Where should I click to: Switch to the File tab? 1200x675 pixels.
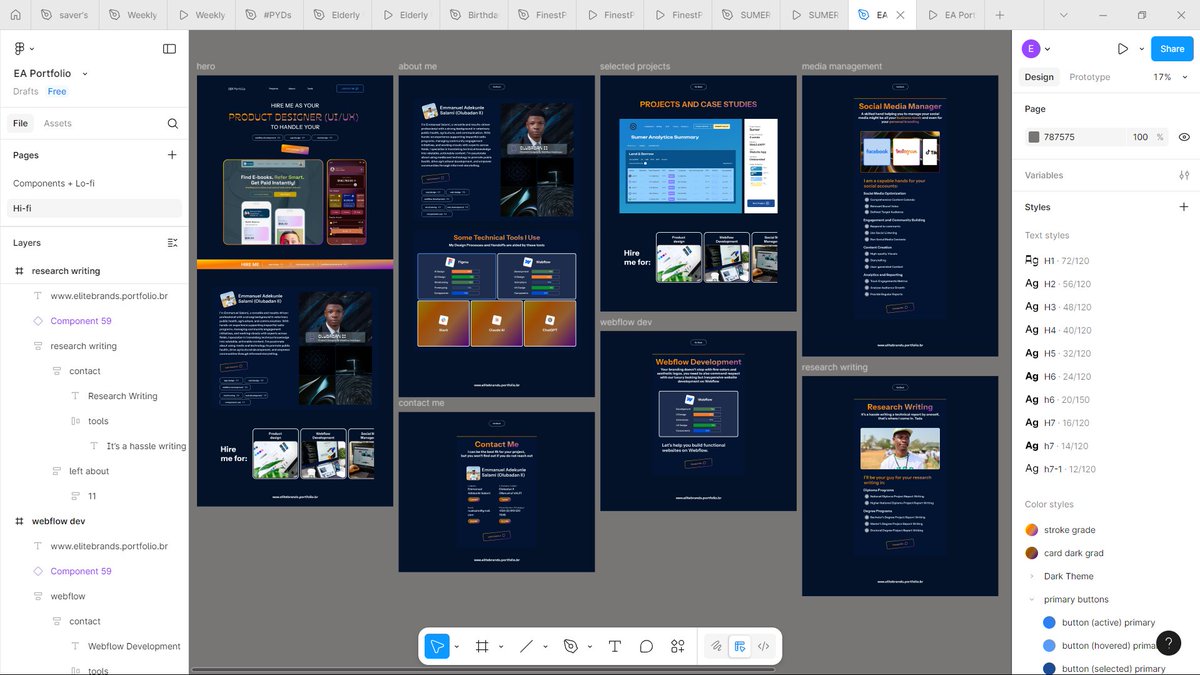click(x=20, y=123)
